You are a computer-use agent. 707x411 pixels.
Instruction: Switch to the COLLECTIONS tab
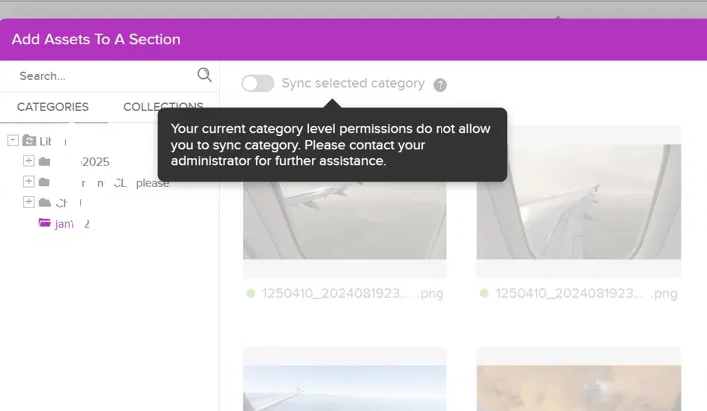point(163,107)
